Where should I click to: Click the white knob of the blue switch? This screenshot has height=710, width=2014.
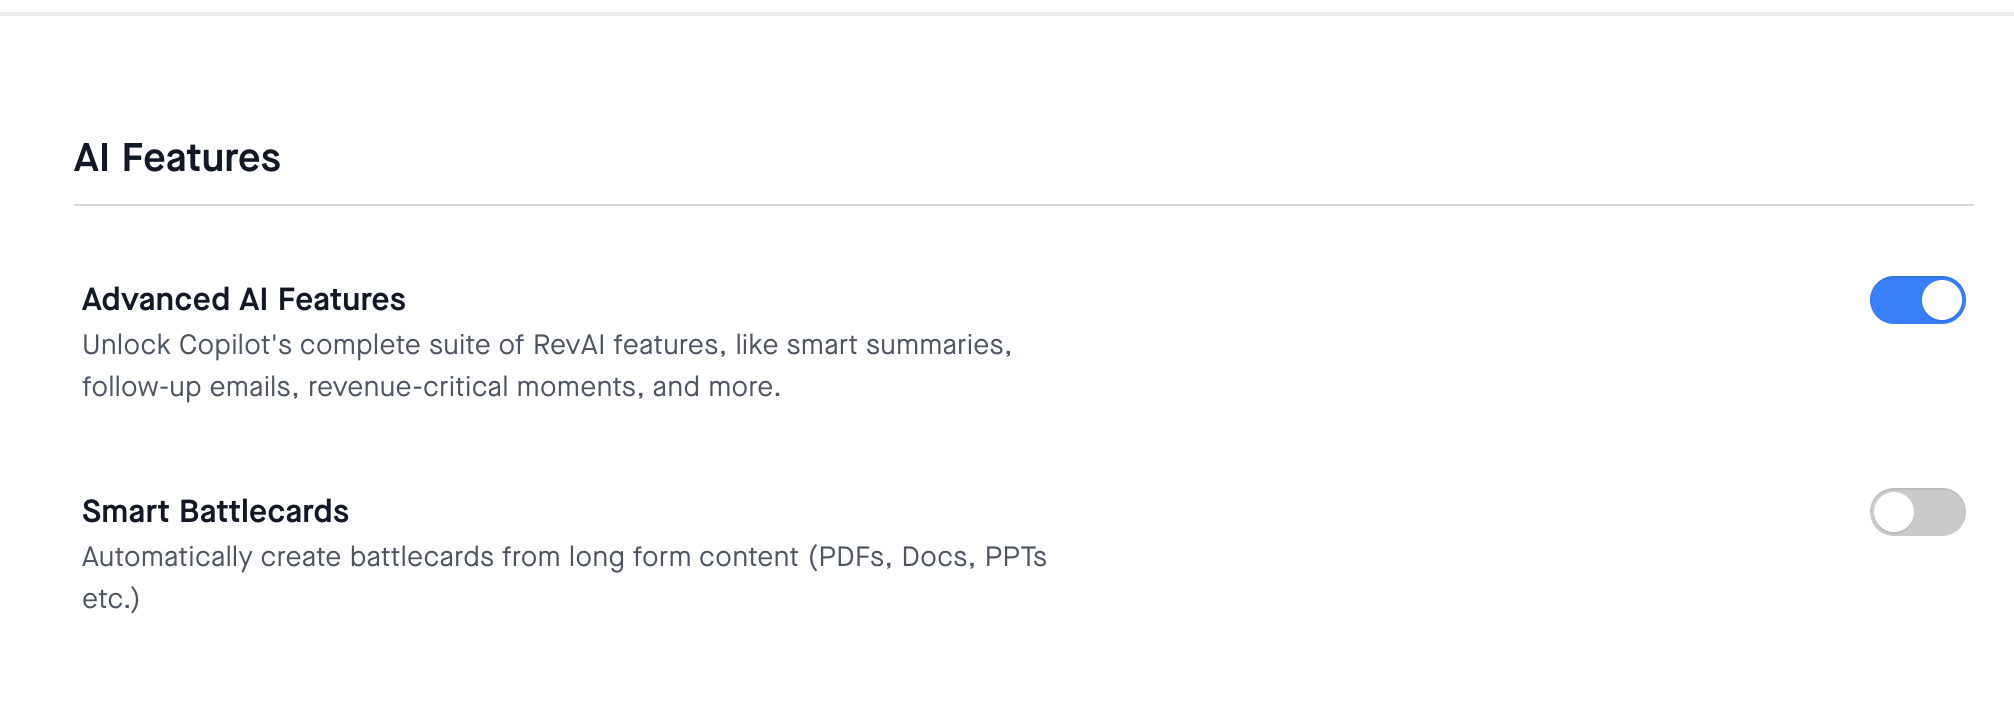click(x=1942, y=300)
